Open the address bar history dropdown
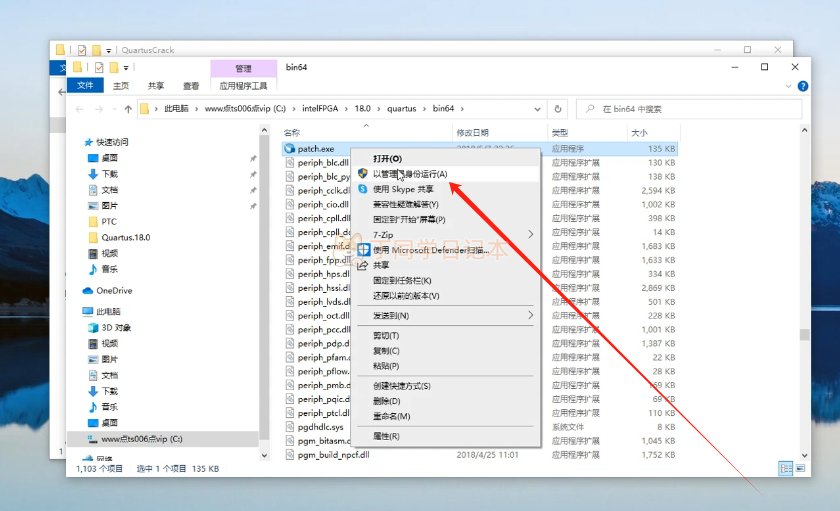Image resolution: width=840 pixels, height=511 pixels. (539, 109)
